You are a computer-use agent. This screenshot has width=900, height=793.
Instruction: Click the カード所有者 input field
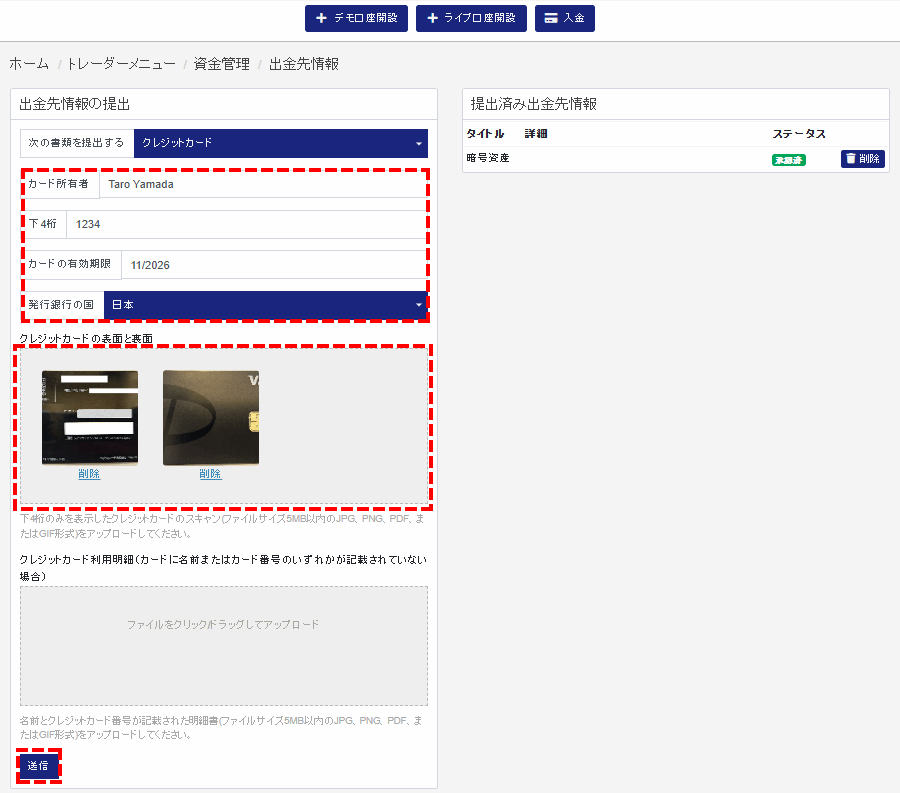click(x=262, y=184)
